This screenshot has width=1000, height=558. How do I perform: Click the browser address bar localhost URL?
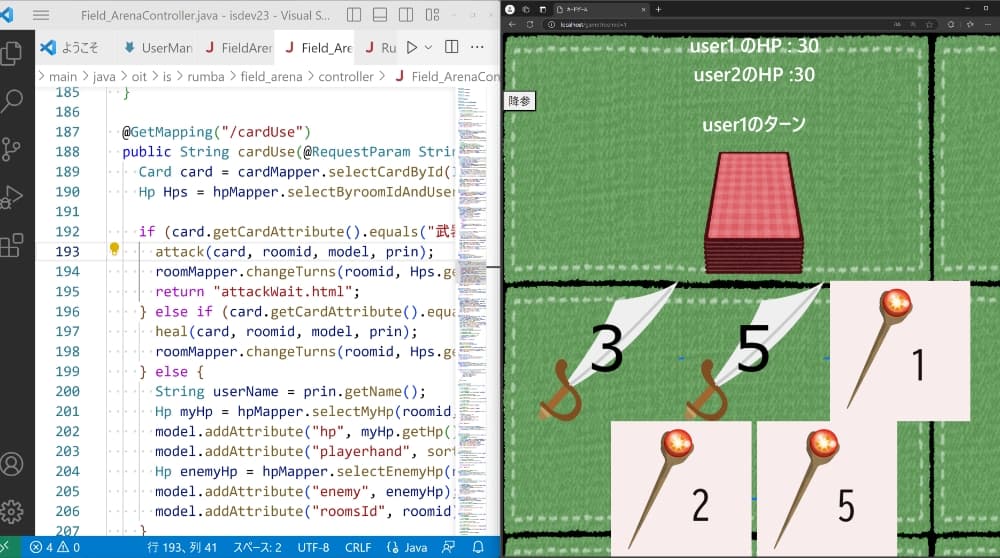point(593,24)
